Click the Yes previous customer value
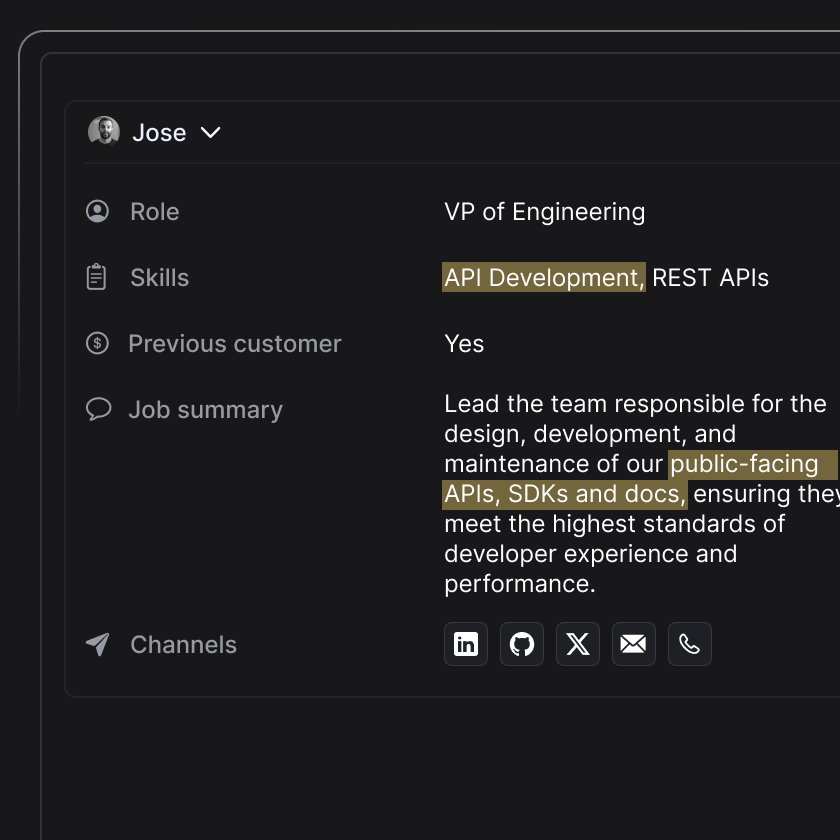This screenshot has width=840, height=840. pyautogui.click(x=464, y=343)
